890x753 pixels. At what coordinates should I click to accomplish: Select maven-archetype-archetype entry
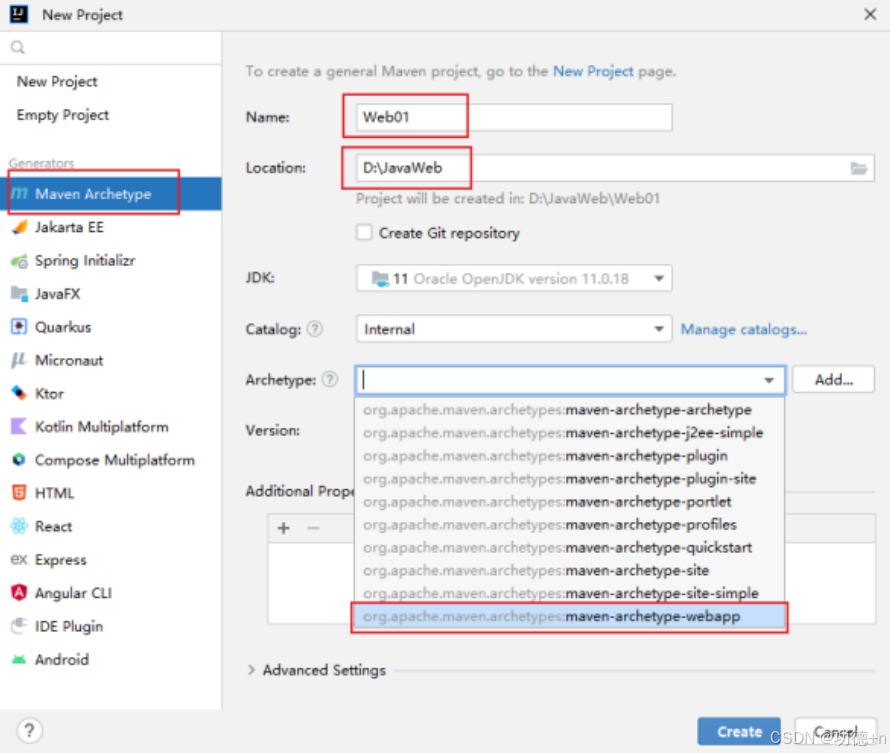pyautogui.click(x=569, y=410)
